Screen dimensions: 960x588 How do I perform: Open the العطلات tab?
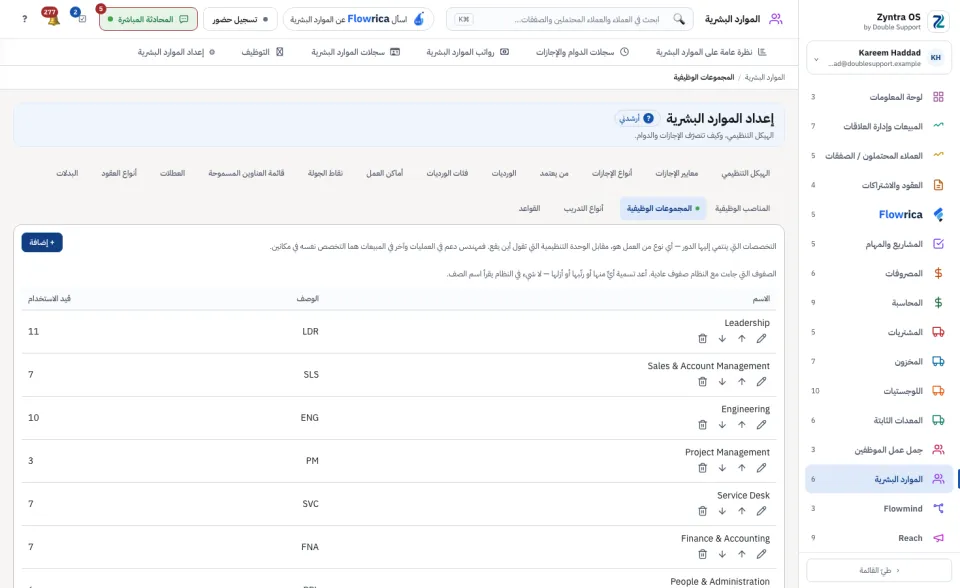click(172, 173)
